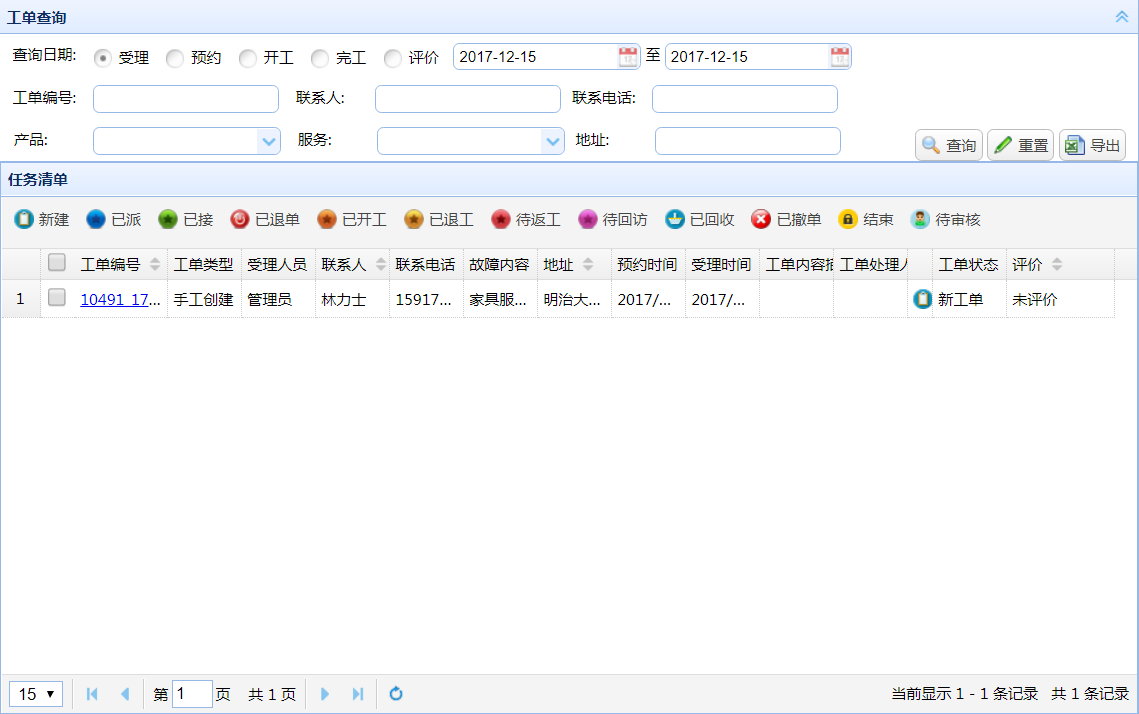The width and height of the screenshot is (1139, 714).
Task: Select the 结束 lock icon
Action: click(x=848, y=219)
